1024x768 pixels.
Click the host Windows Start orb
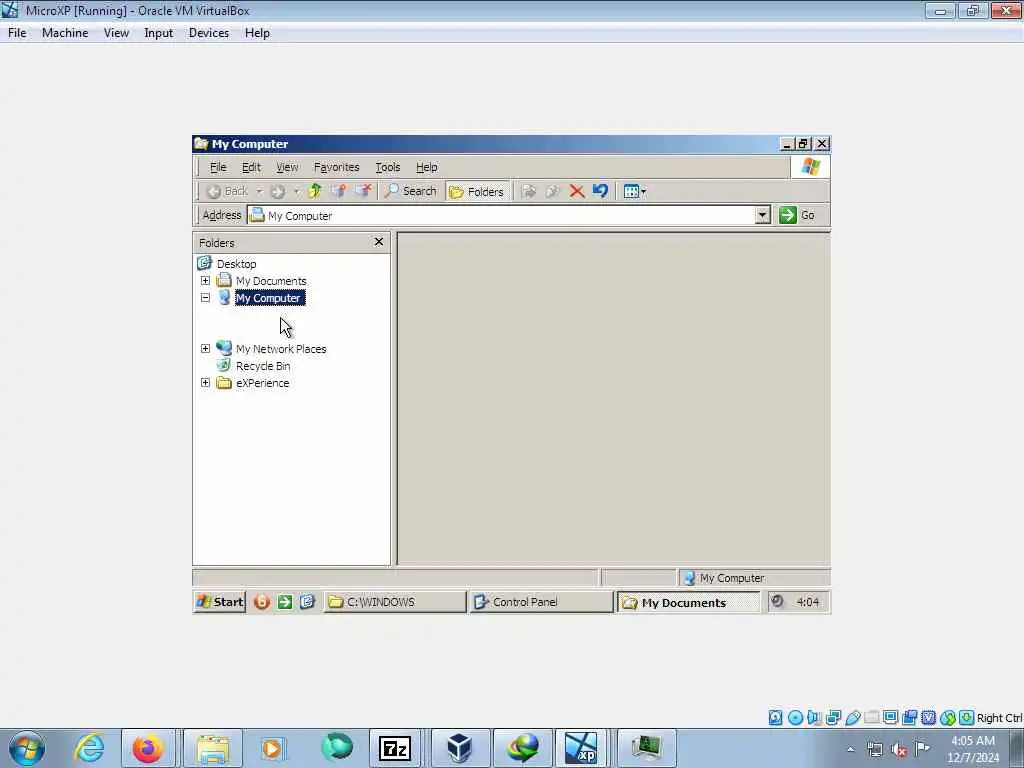[x=27, y=748]
